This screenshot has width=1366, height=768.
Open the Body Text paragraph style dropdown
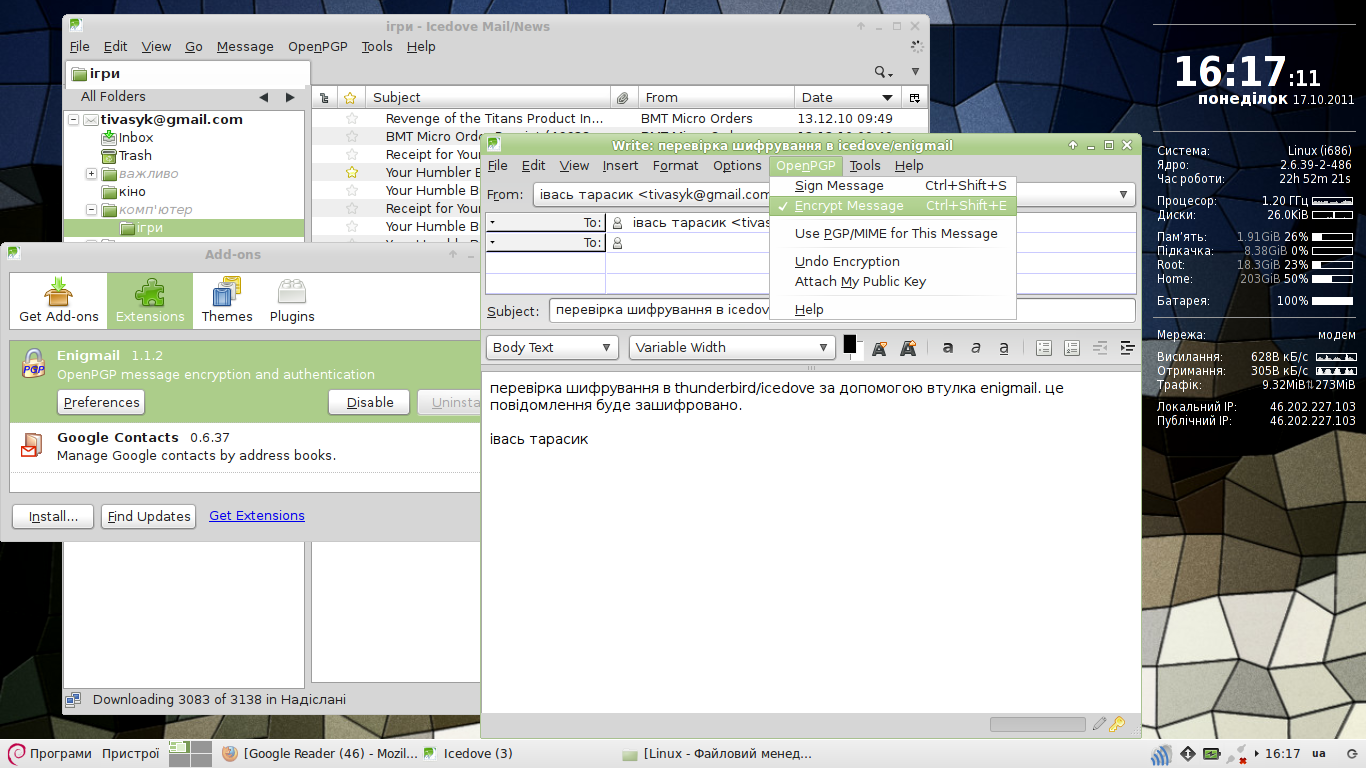[552, 348]
